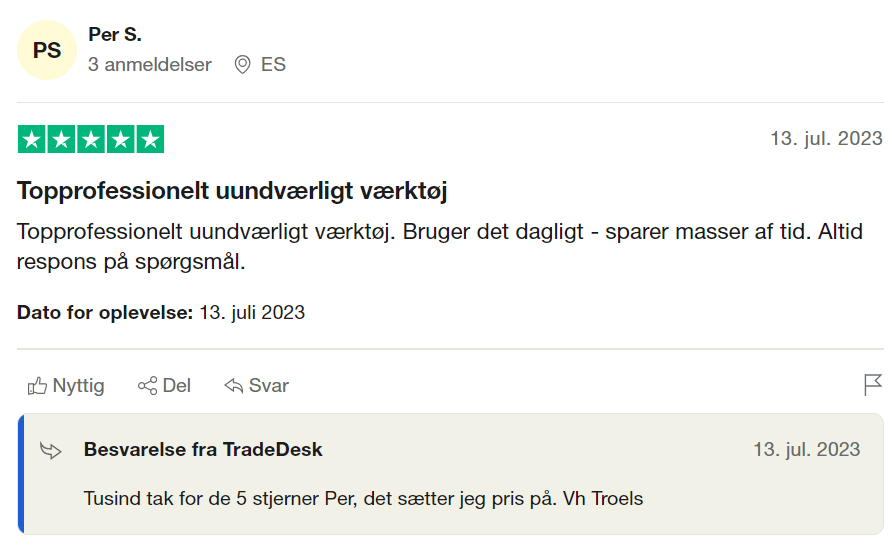Click the fifth green rating star
This screenshot has width=892, height=547.
(150, 139)
